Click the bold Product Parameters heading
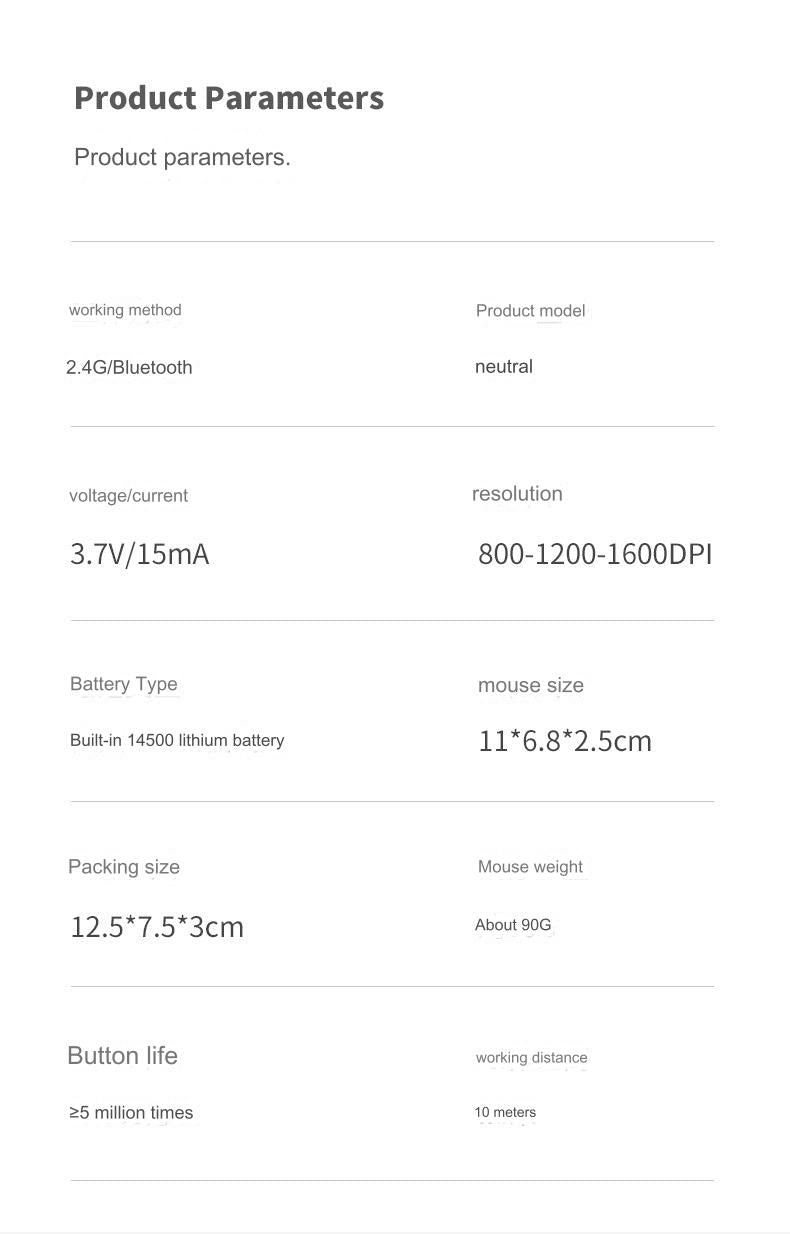Viewport: 790px width, 1234px height. pyautogui.click(x=229, y=98)
